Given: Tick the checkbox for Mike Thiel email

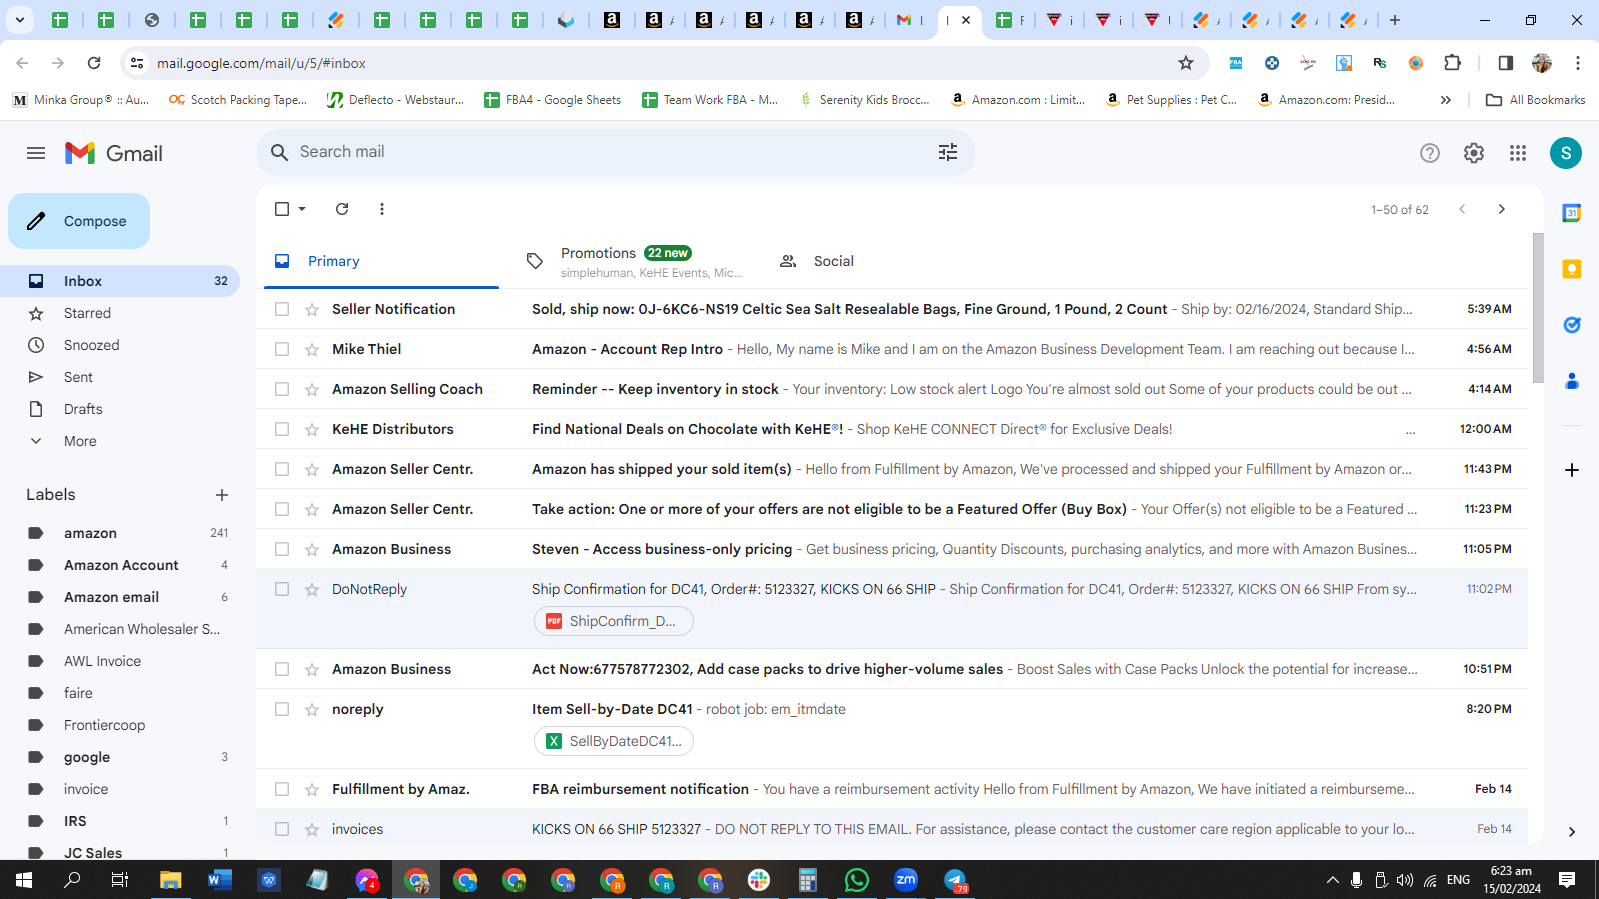Looking at the screenshot, I should point(282,349).
